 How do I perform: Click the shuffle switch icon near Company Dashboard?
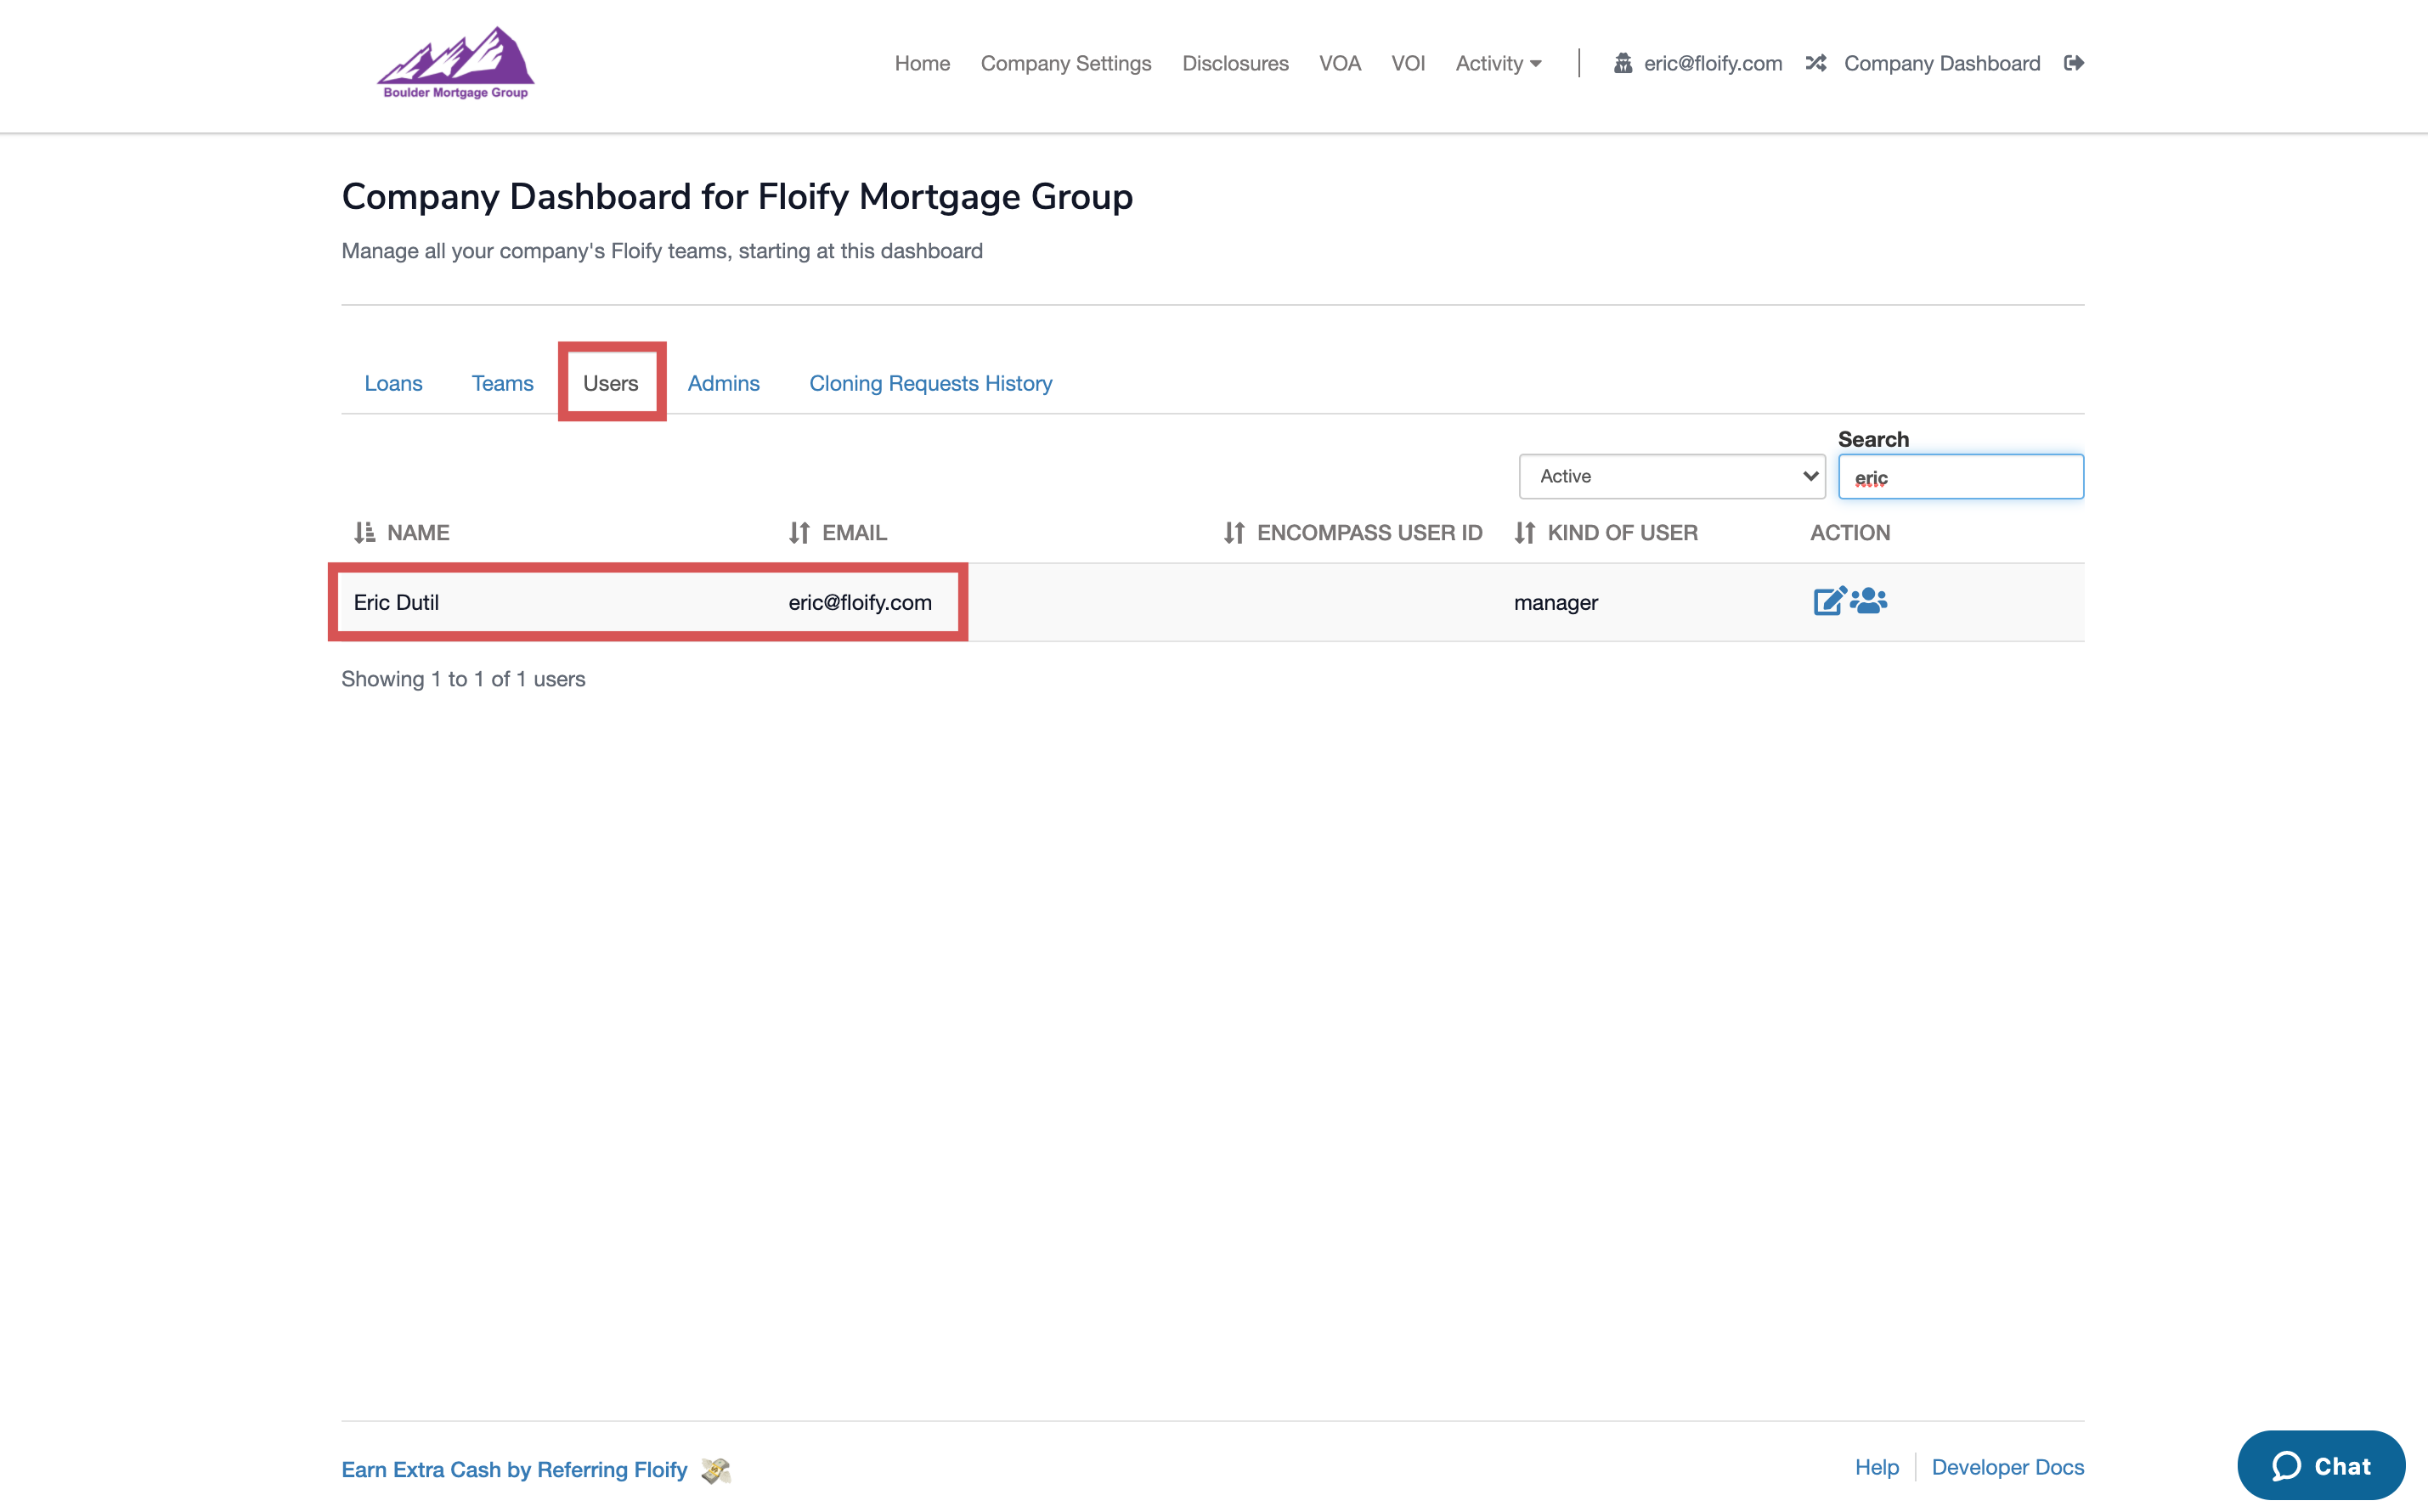(1816, 63)
